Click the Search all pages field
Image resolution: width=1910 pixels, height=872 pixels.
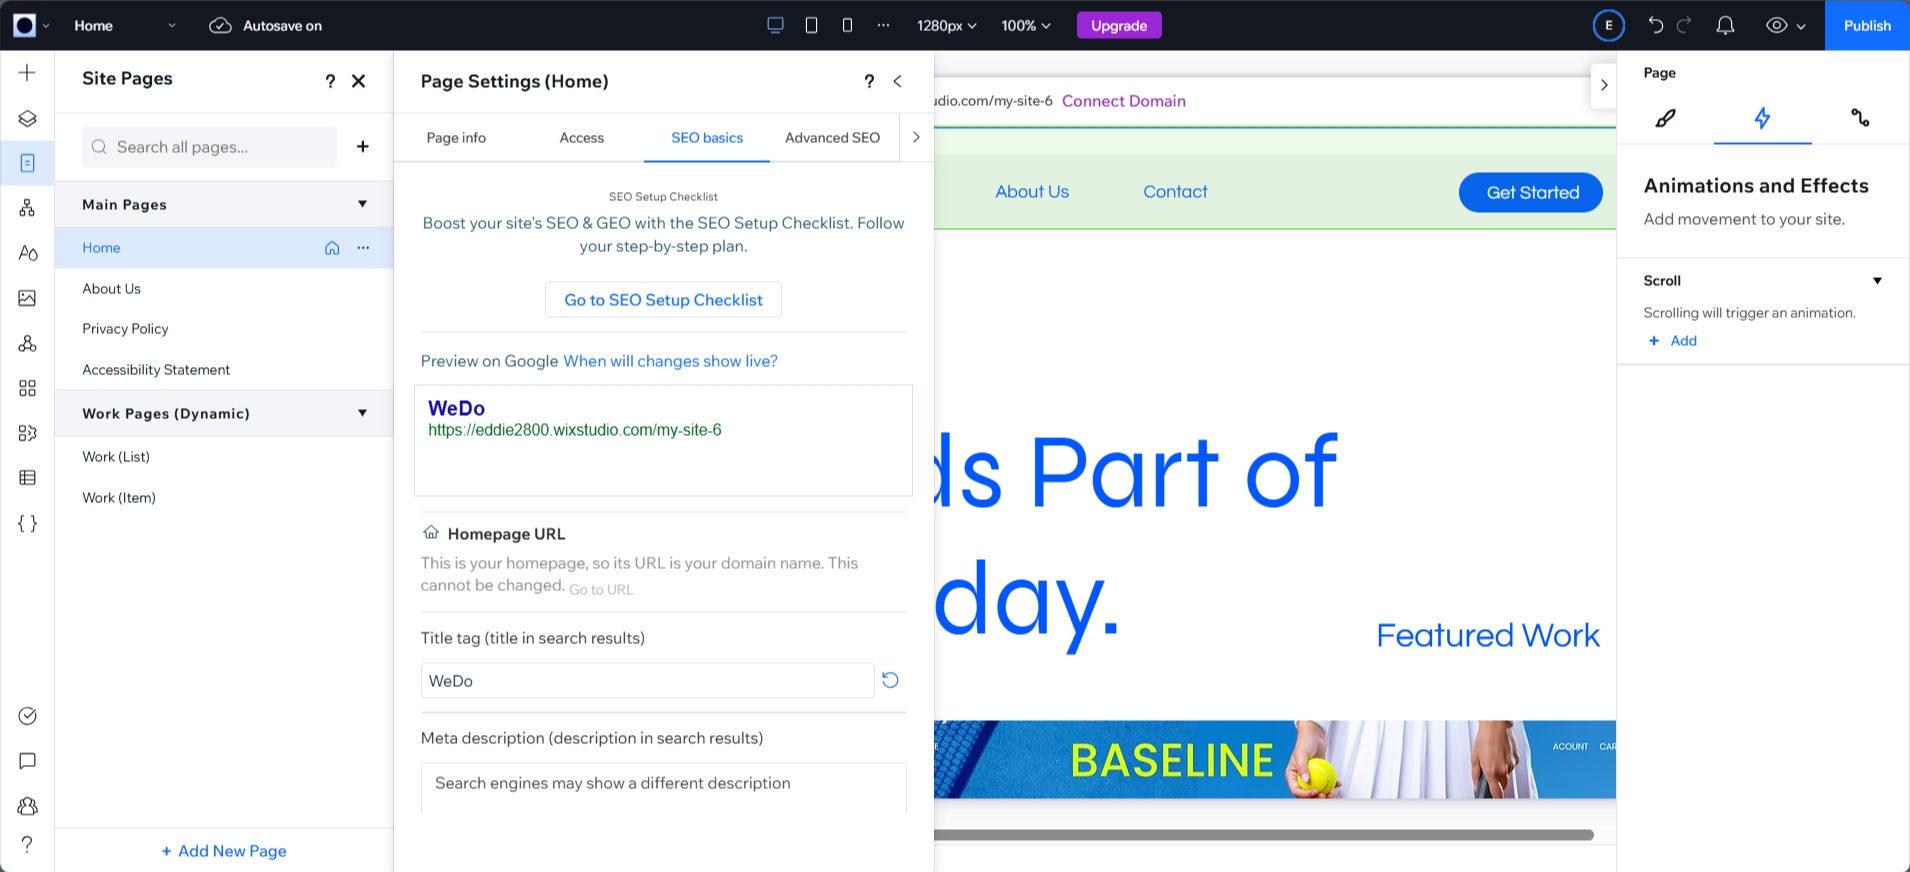[210, 147]
